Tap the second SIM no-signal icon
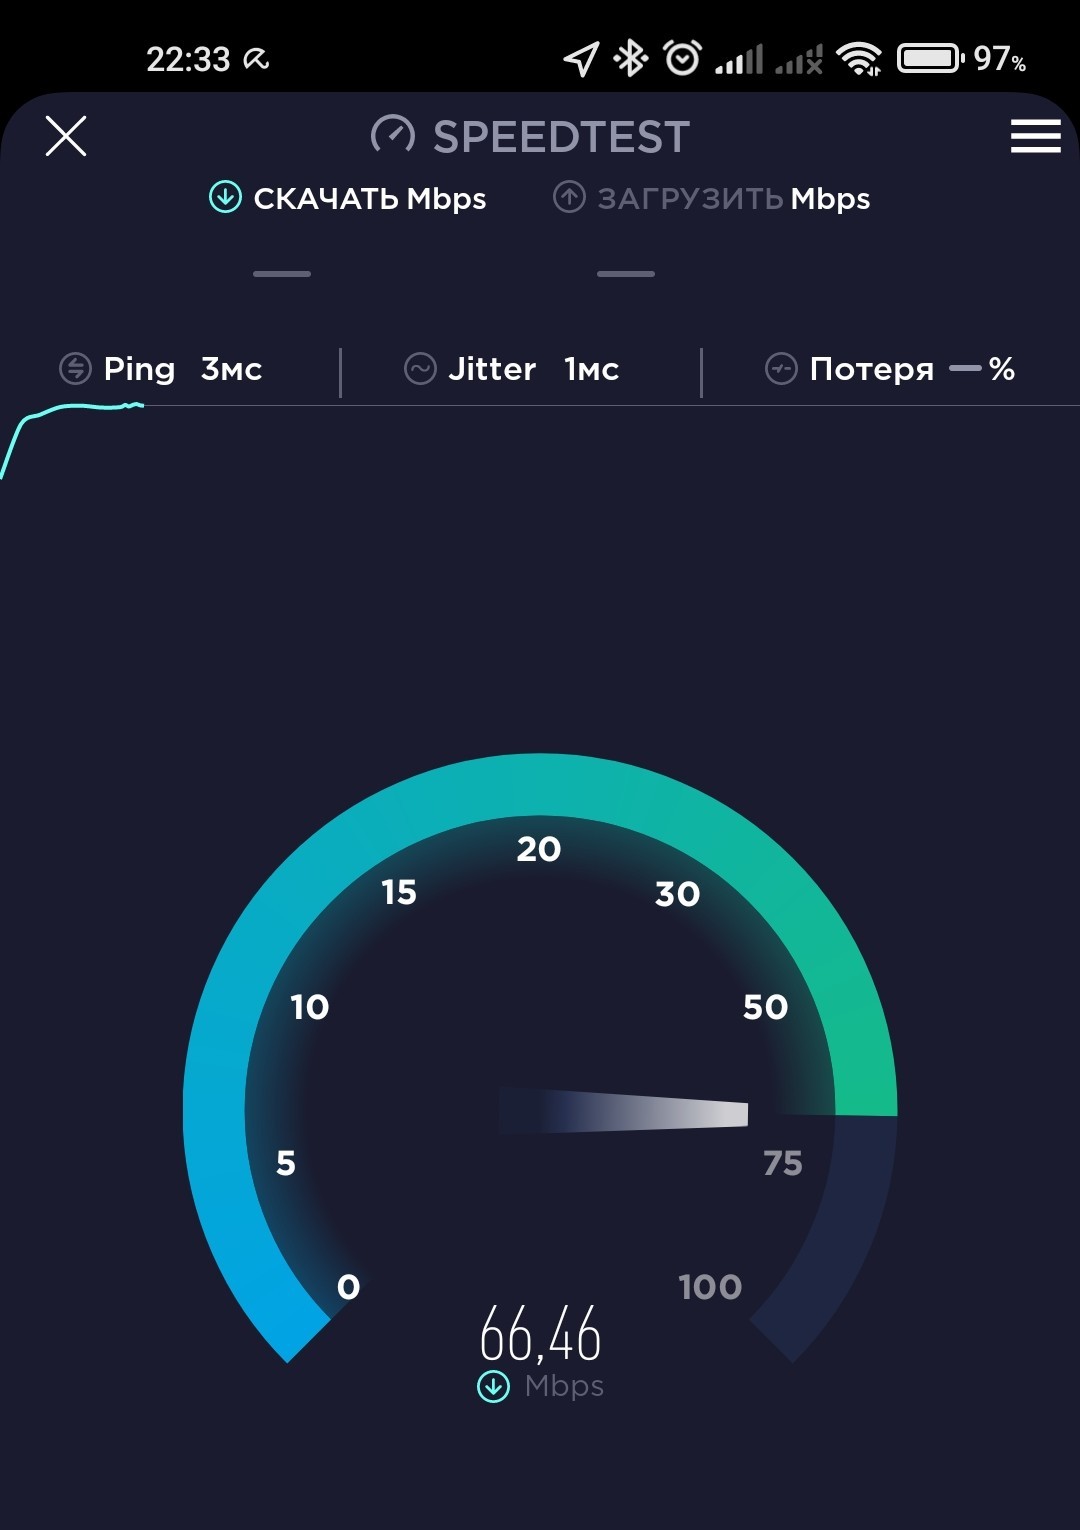 click(x=799, y=59)
